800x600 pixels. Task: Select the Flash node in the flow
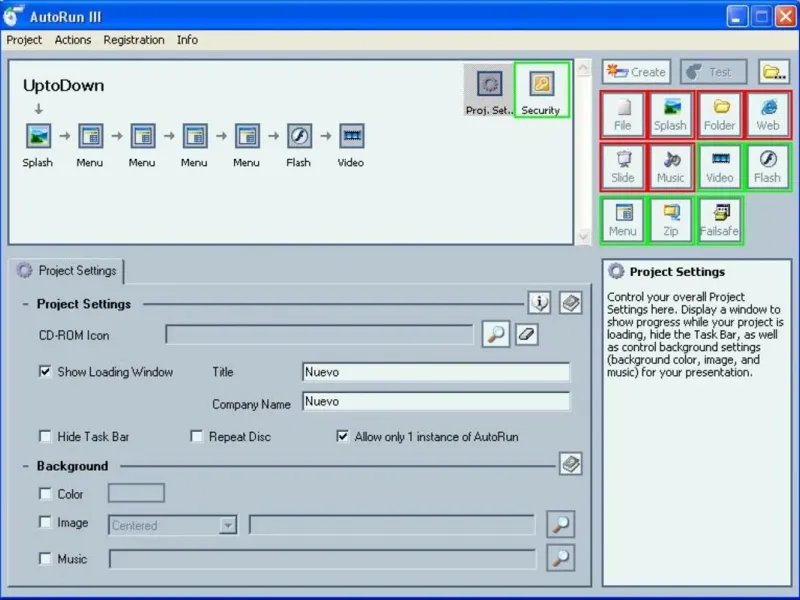(x=298, y=146)
